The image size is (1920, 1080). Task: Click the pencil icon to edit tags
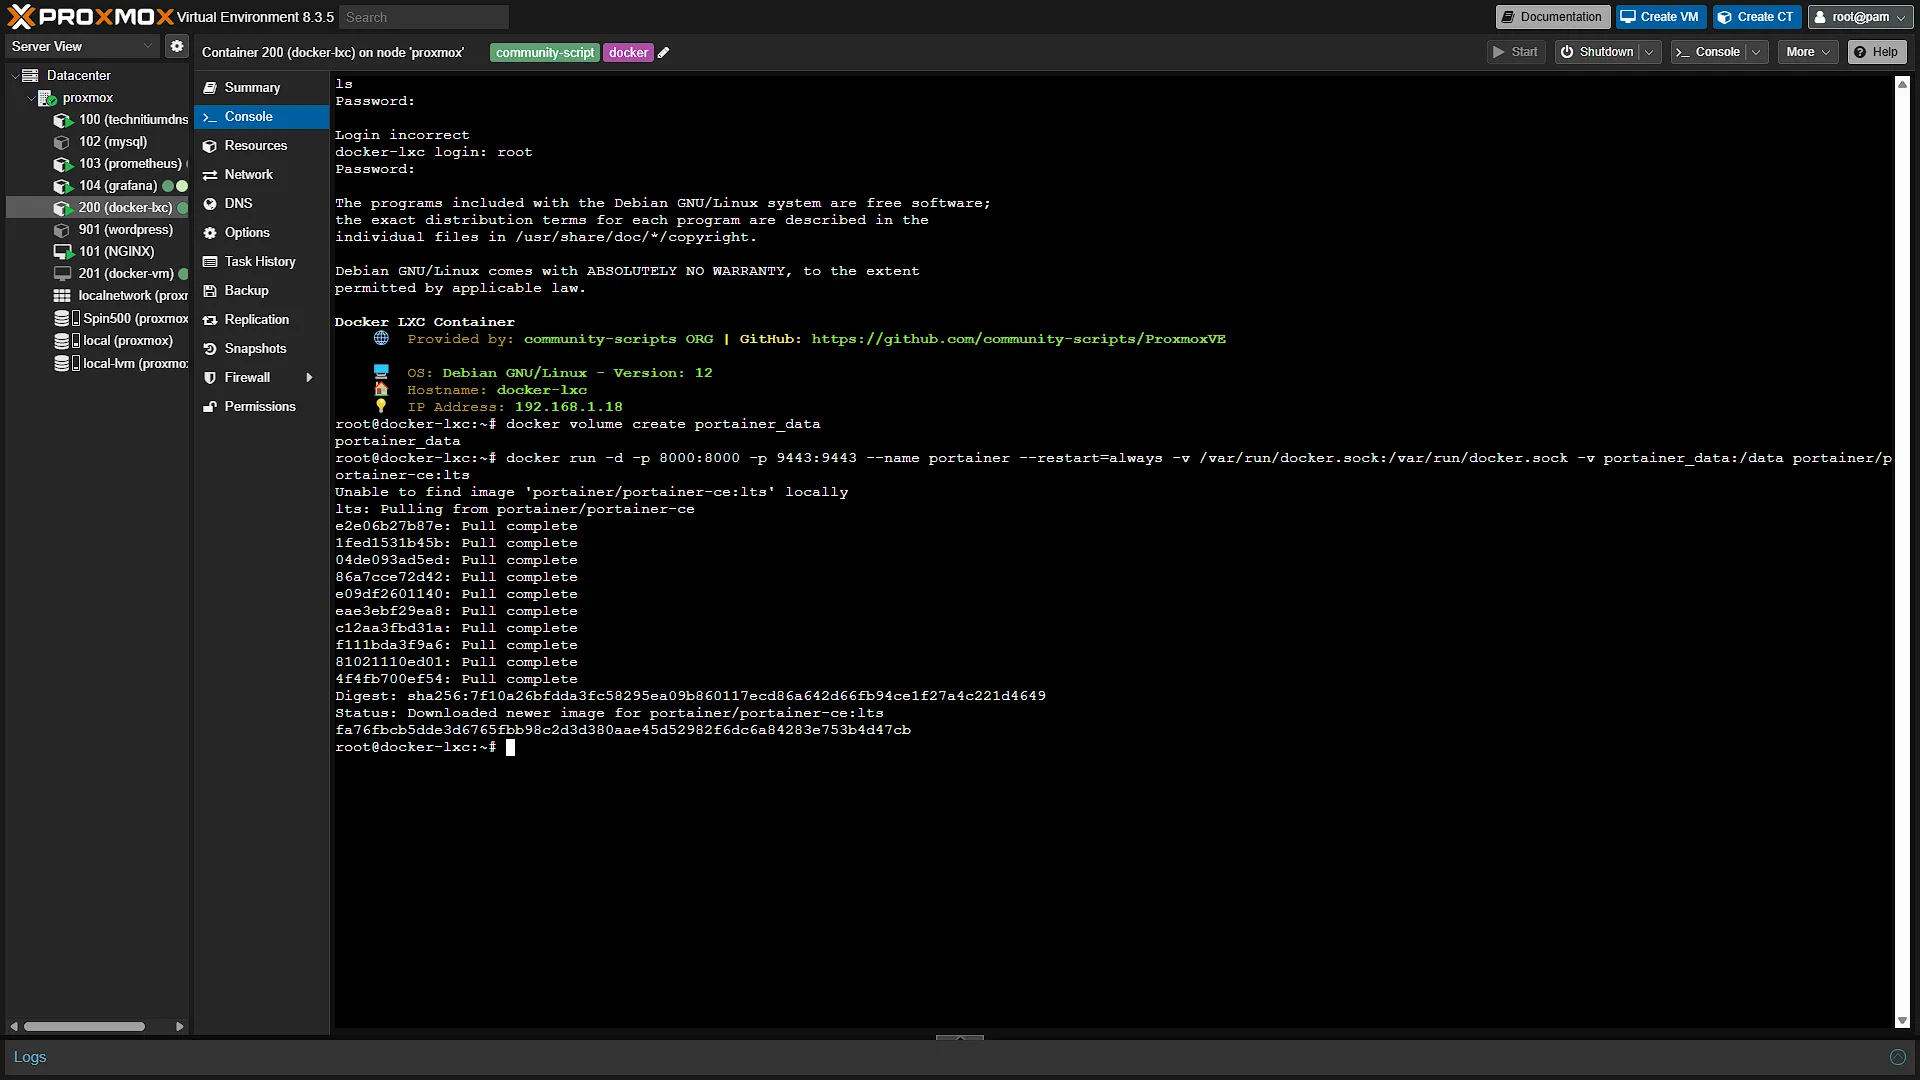pyautogui.click(x=663, y=53)
